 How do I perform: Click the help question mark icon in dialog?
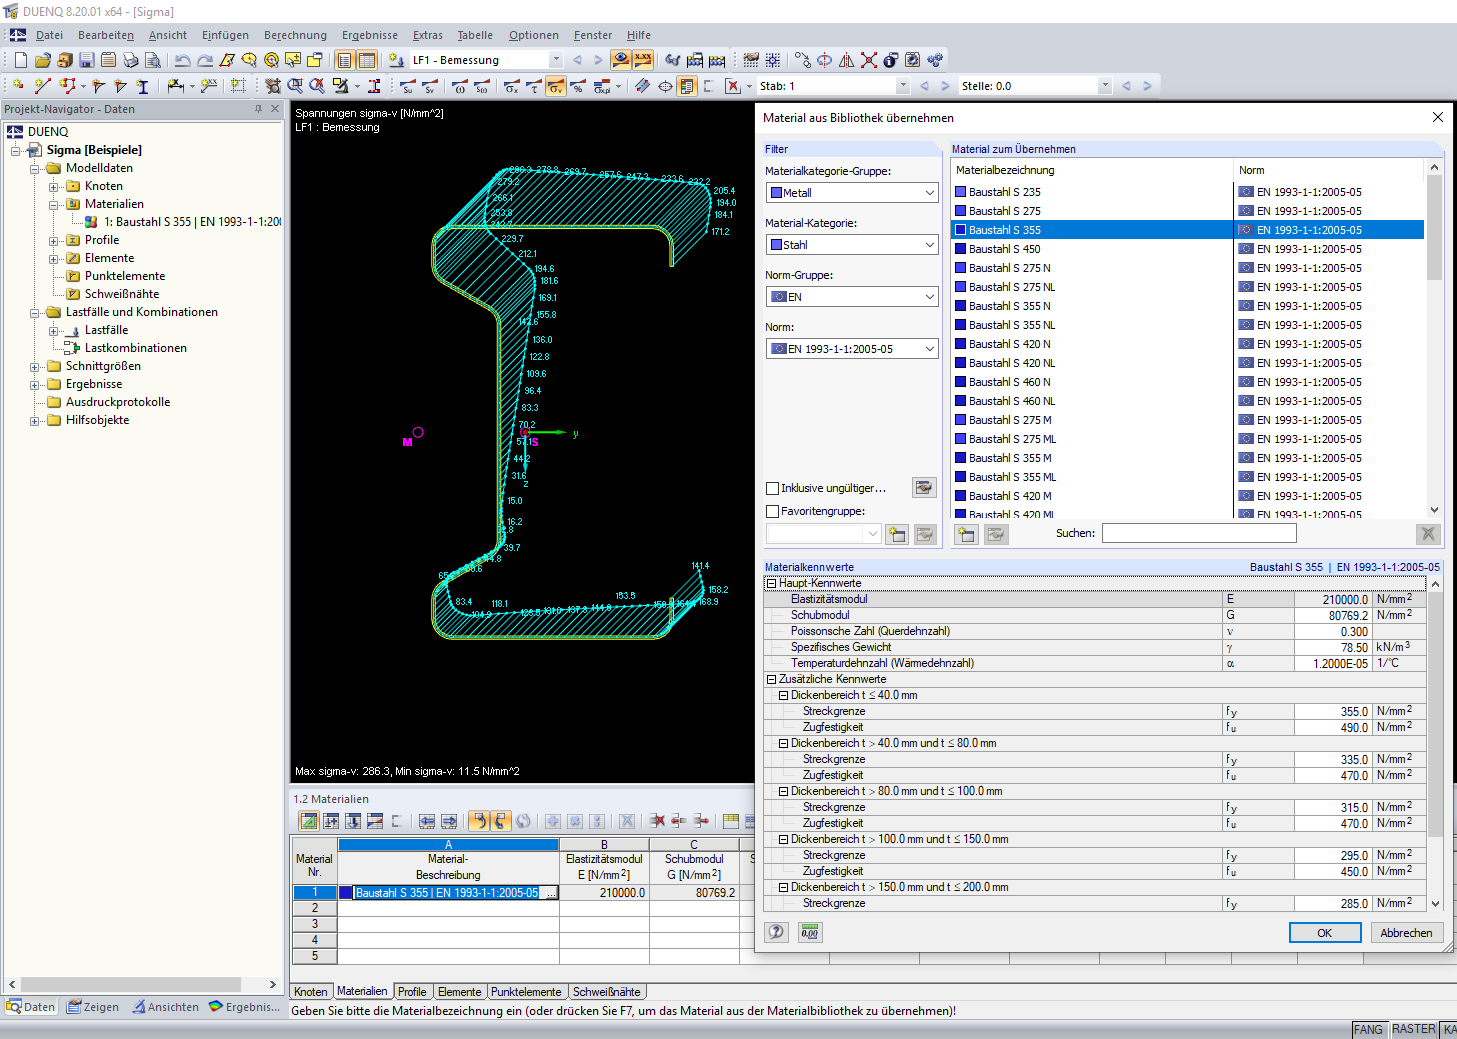[x=776, y=932]
